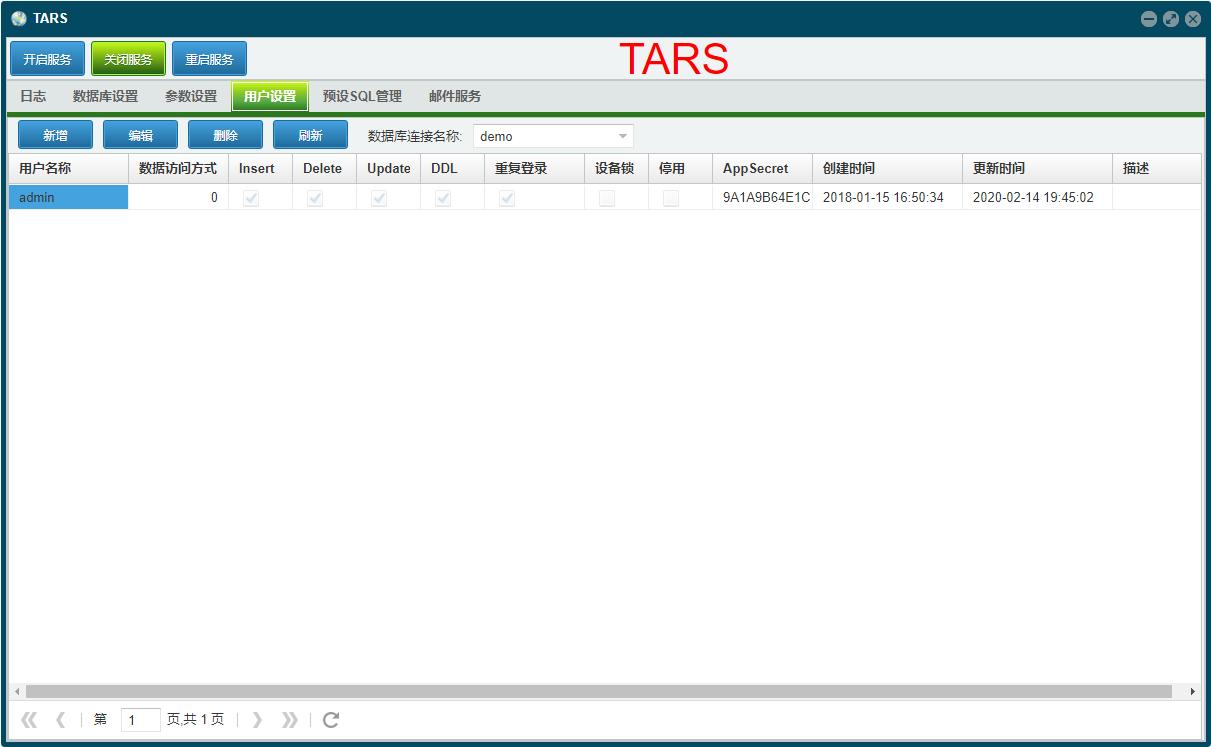Click the 刷新 button
The image size is (1211, 747).
(x=310, y=135)
